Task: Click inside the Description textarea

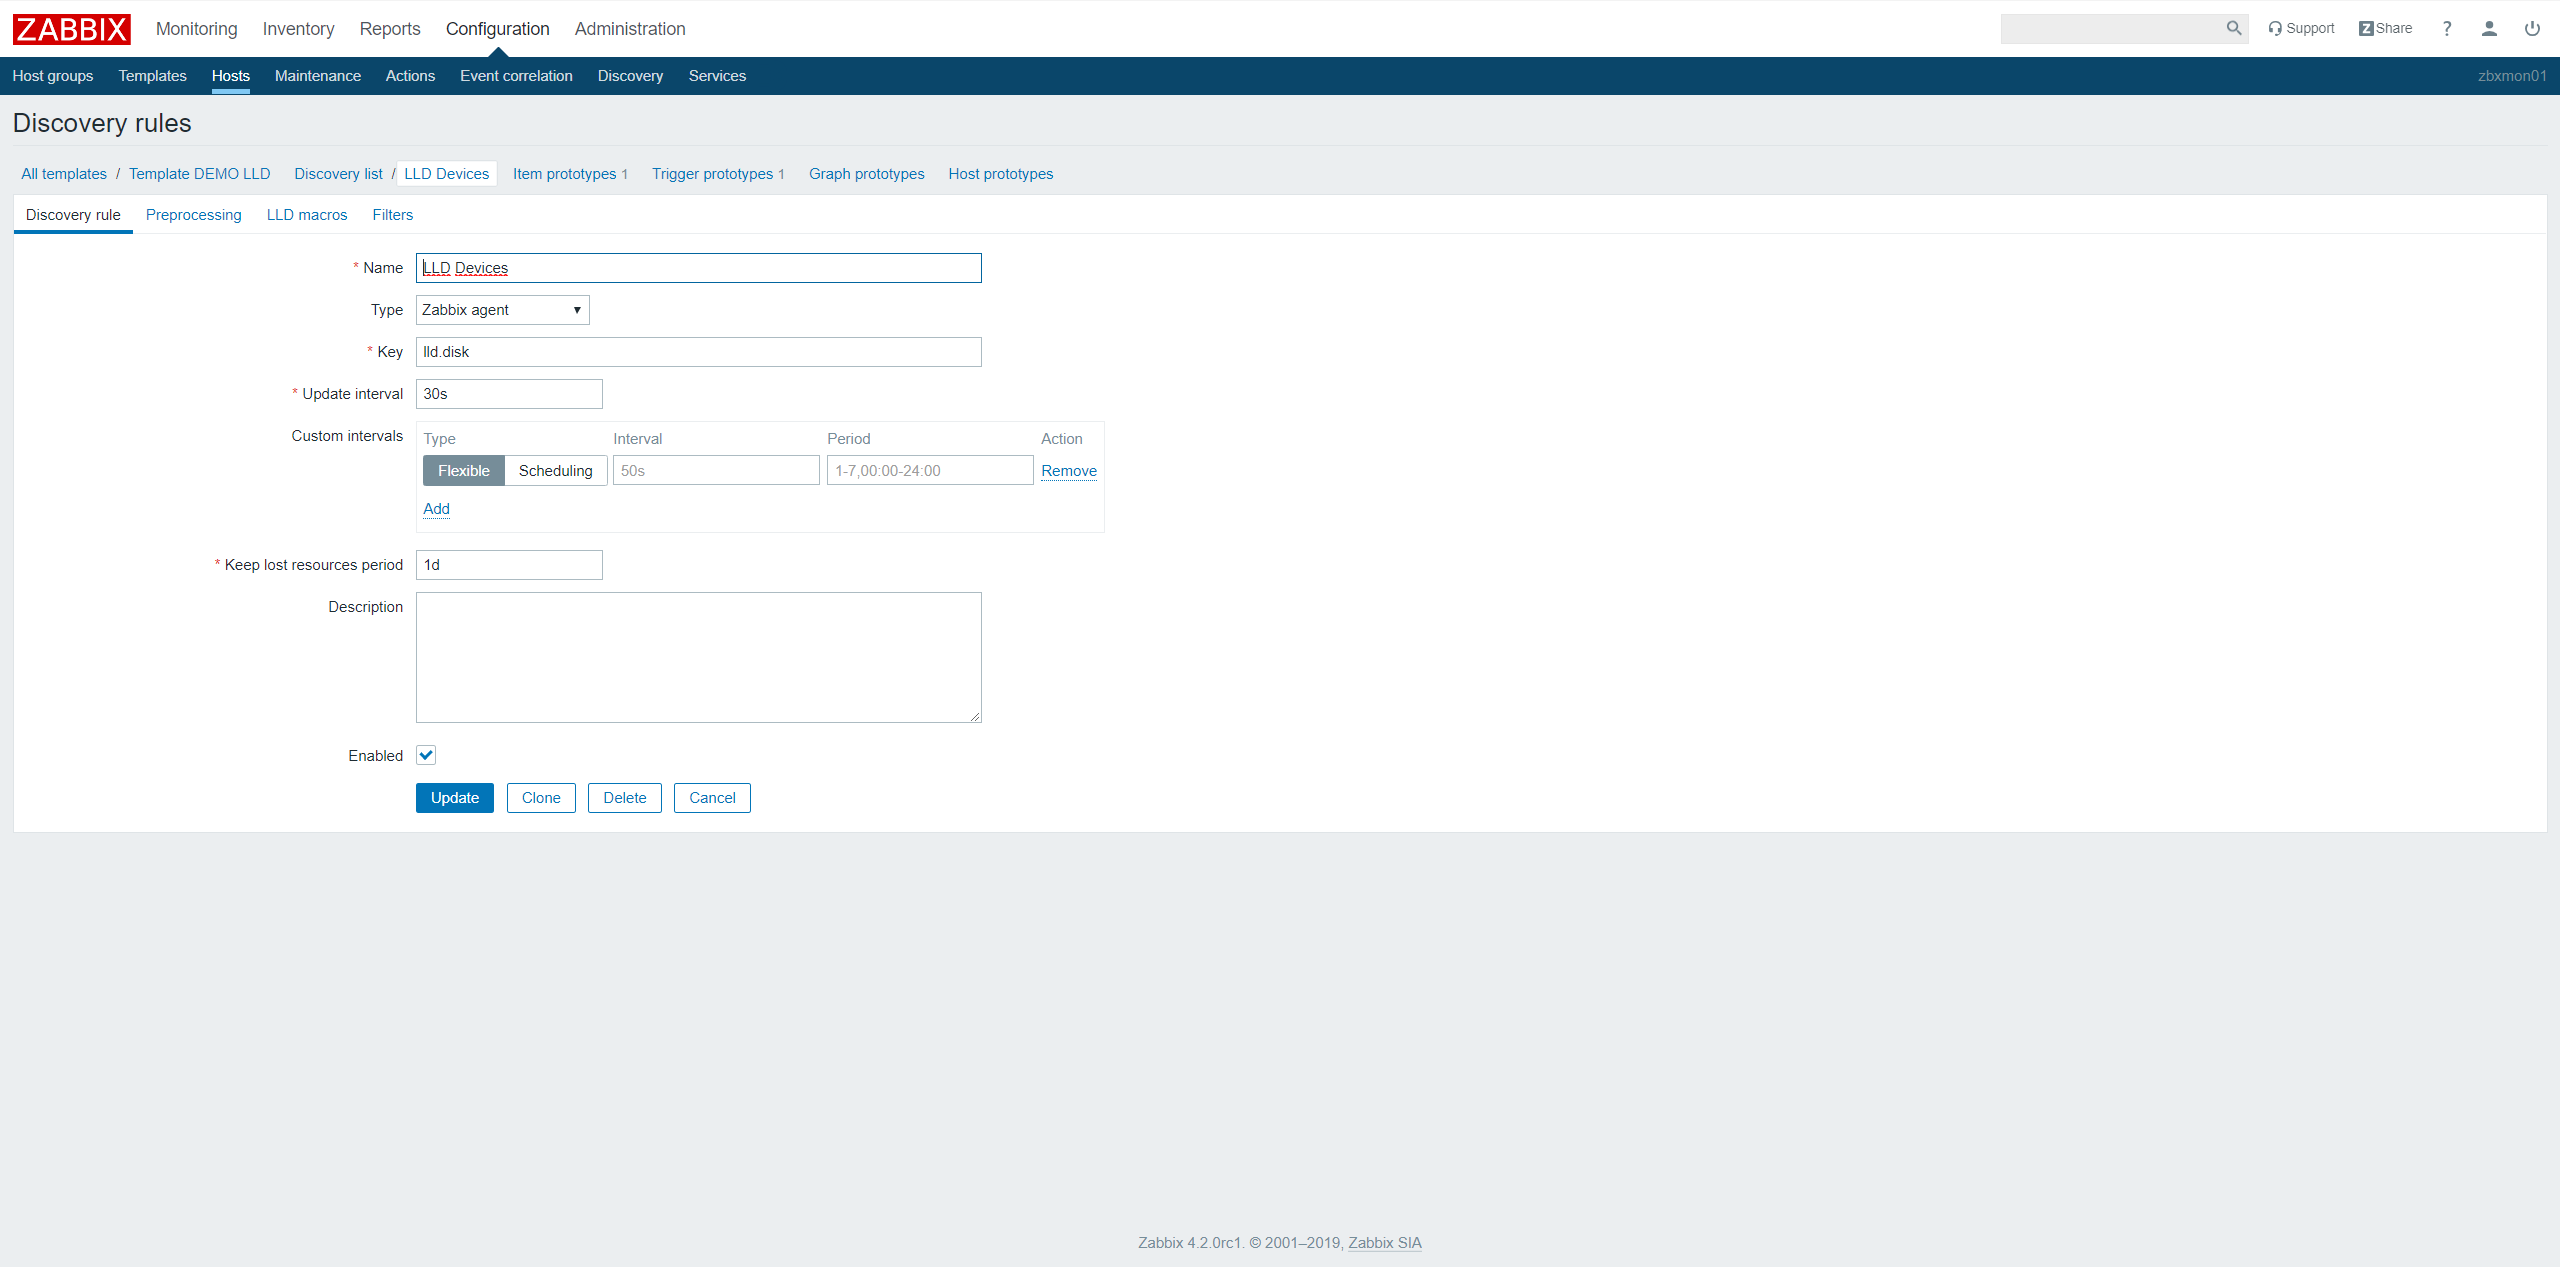Action: coord(699,657)
